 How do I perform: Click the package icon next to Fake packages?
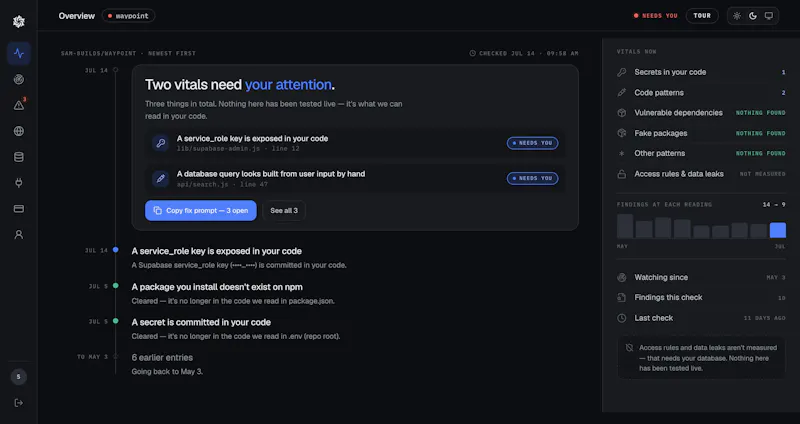pos(621,133)
